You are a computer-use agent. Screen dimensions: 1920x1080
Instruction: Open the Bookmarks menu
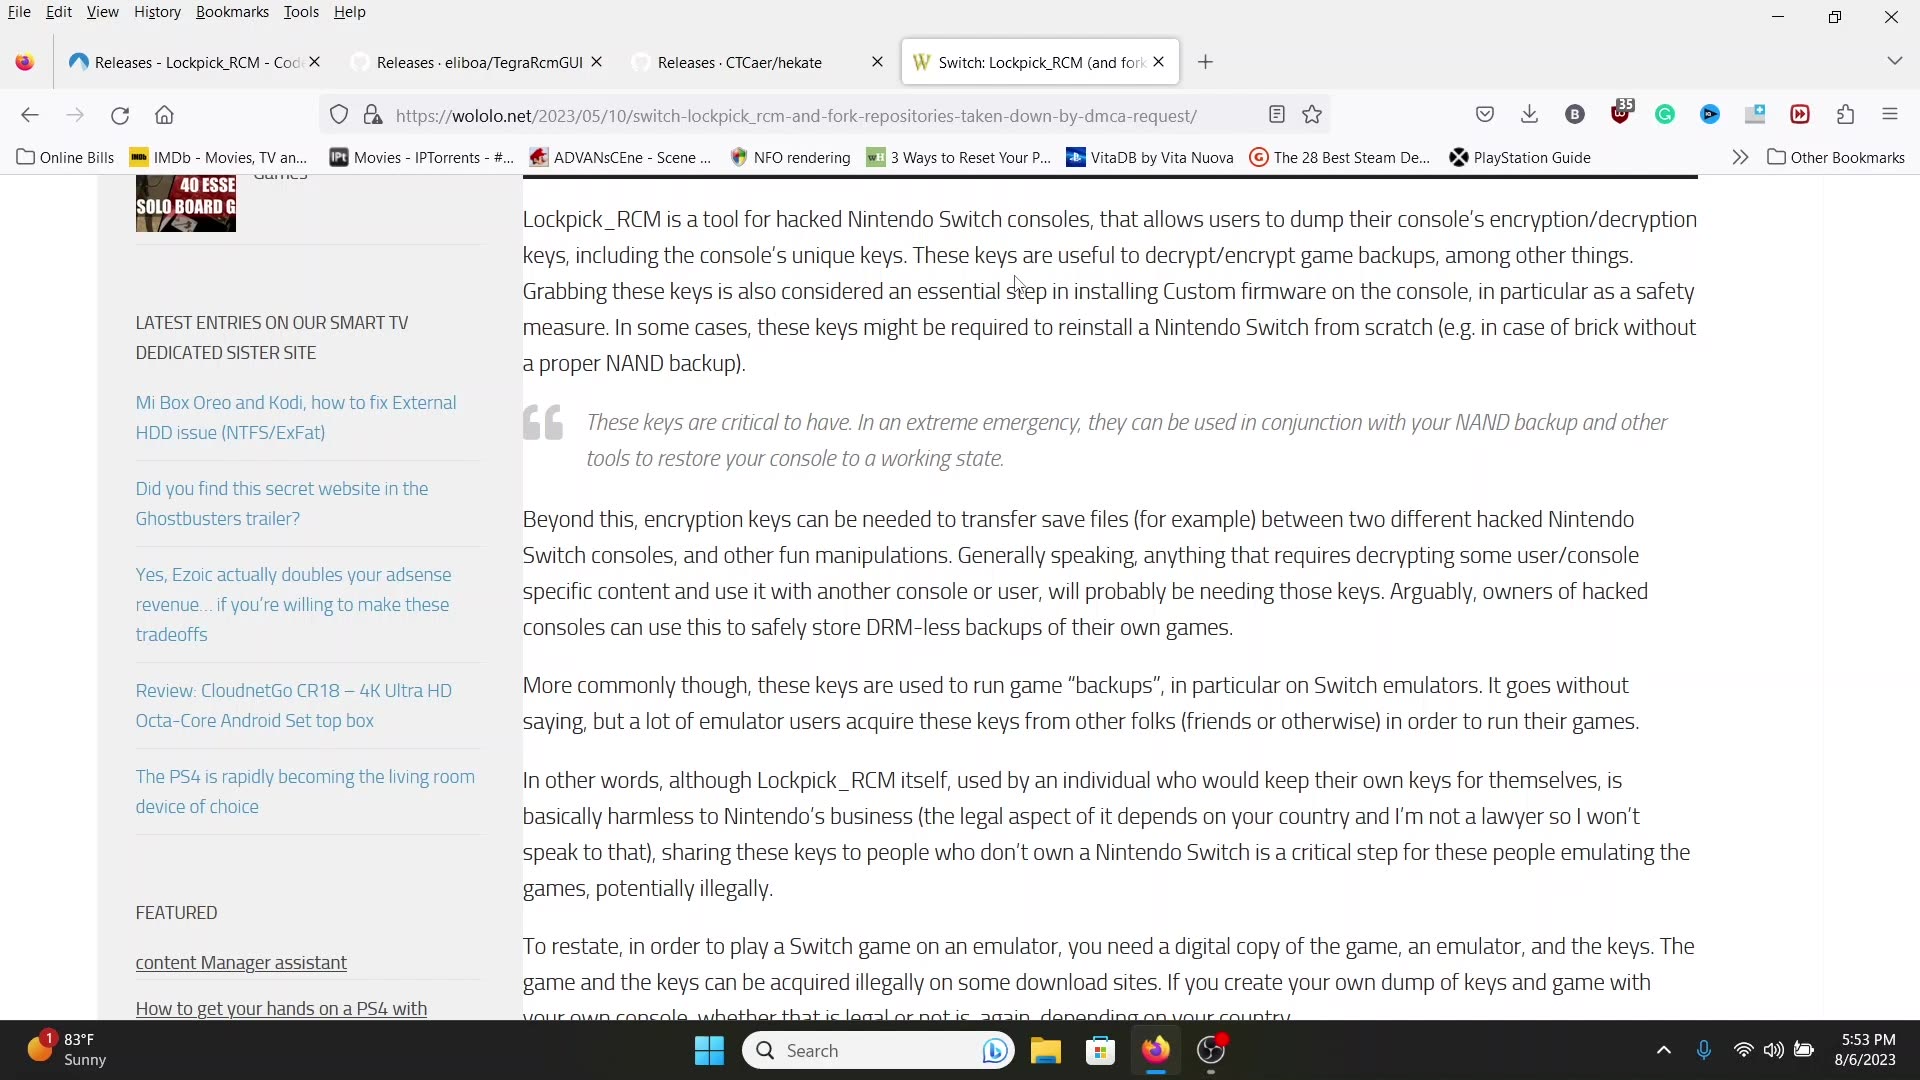tap(232, 12)
